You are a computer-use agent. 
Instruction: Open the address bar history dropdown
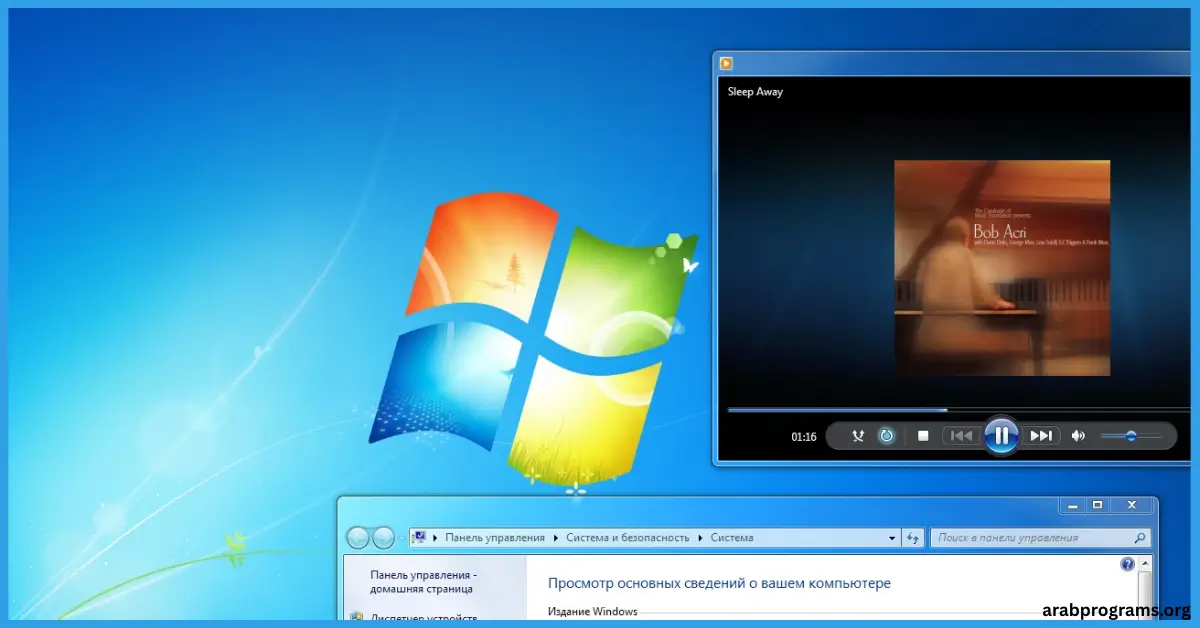(893, 538)
